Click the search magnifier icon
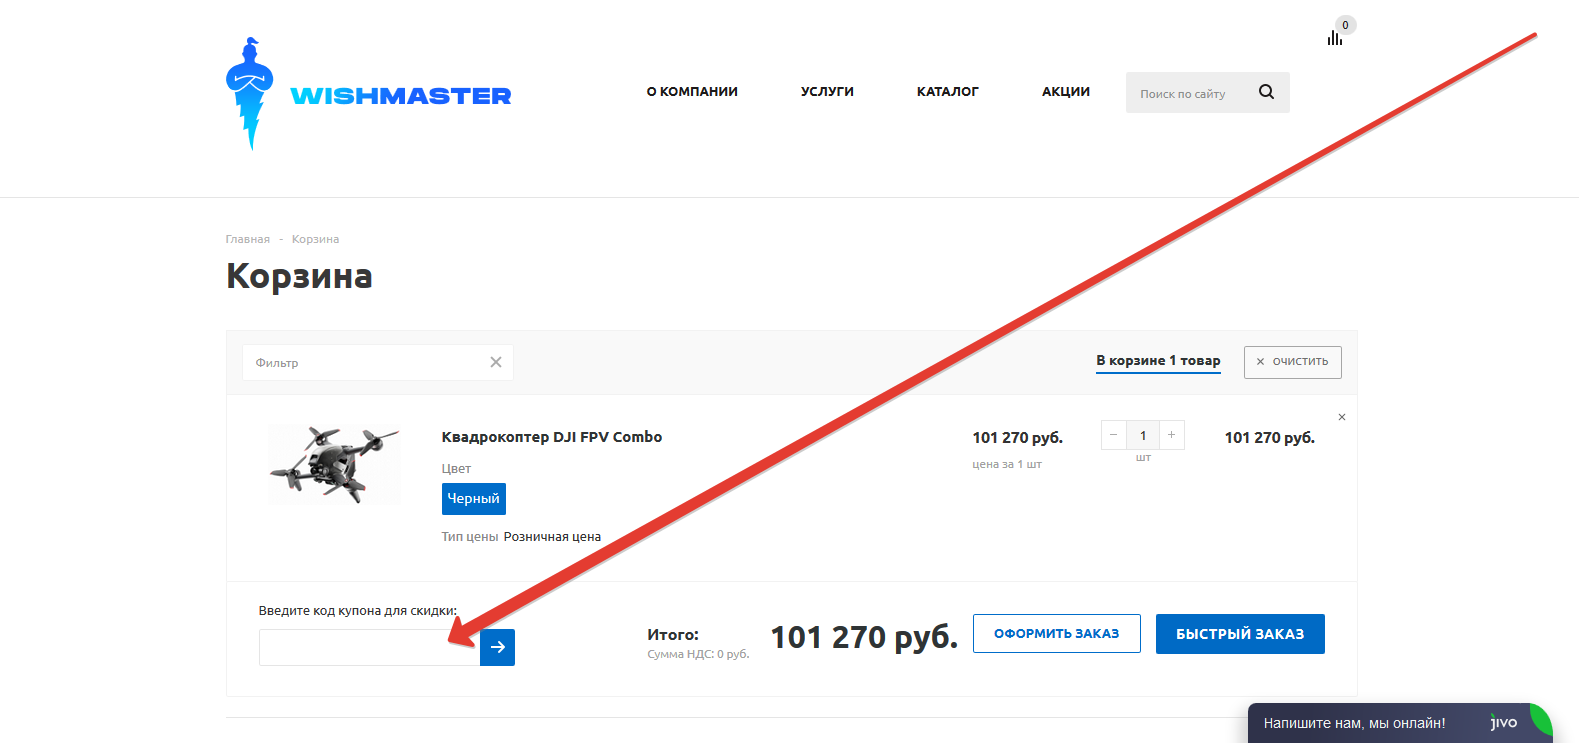The image size is (1579, 743). [x=1266, y=92]
